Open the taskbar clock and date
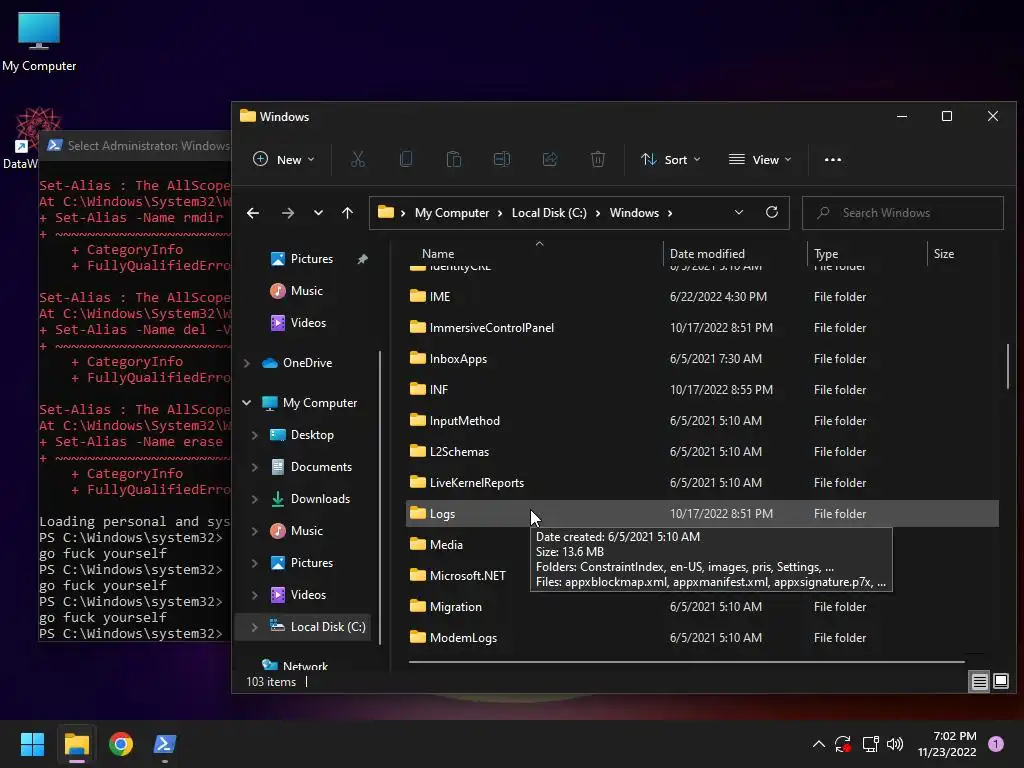Viewport: 1024px width, 768px height. (x=947, y=744)
